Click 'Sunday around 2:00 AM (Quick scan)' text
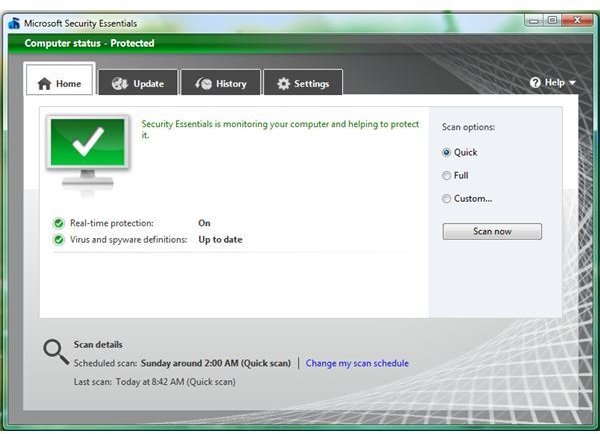This screenshot has width=600, height=434. (216, 363)
